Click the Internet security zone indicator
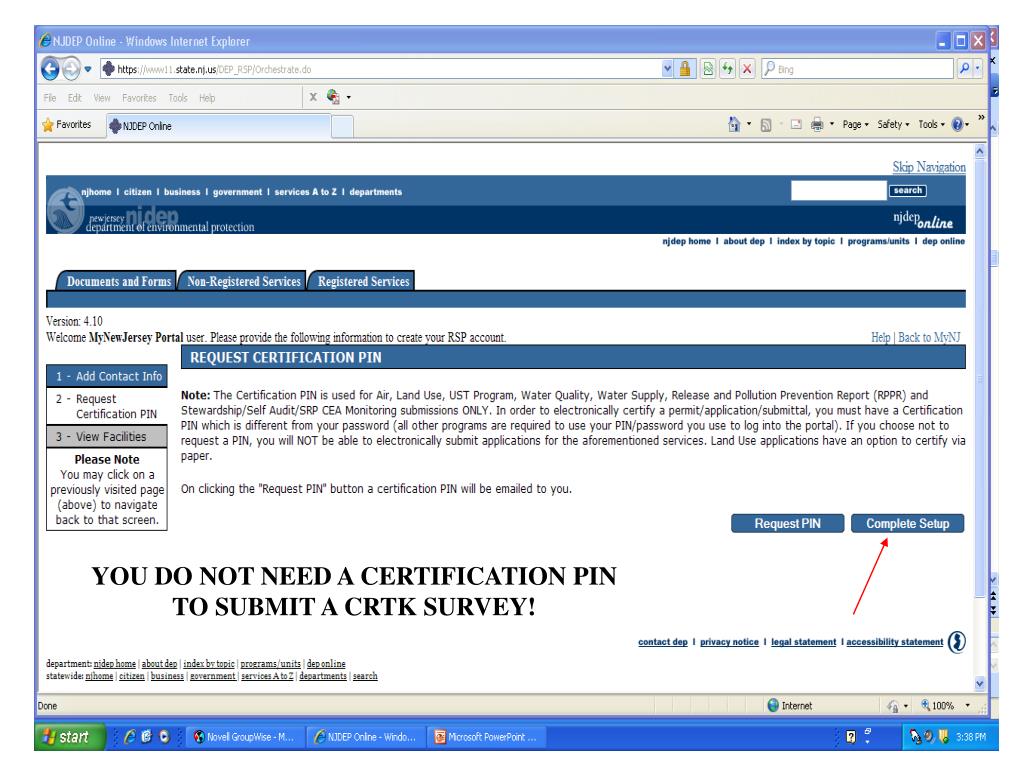Viewport: 1024px width, 768px height. pyautogui.click(x=790, y=705)
